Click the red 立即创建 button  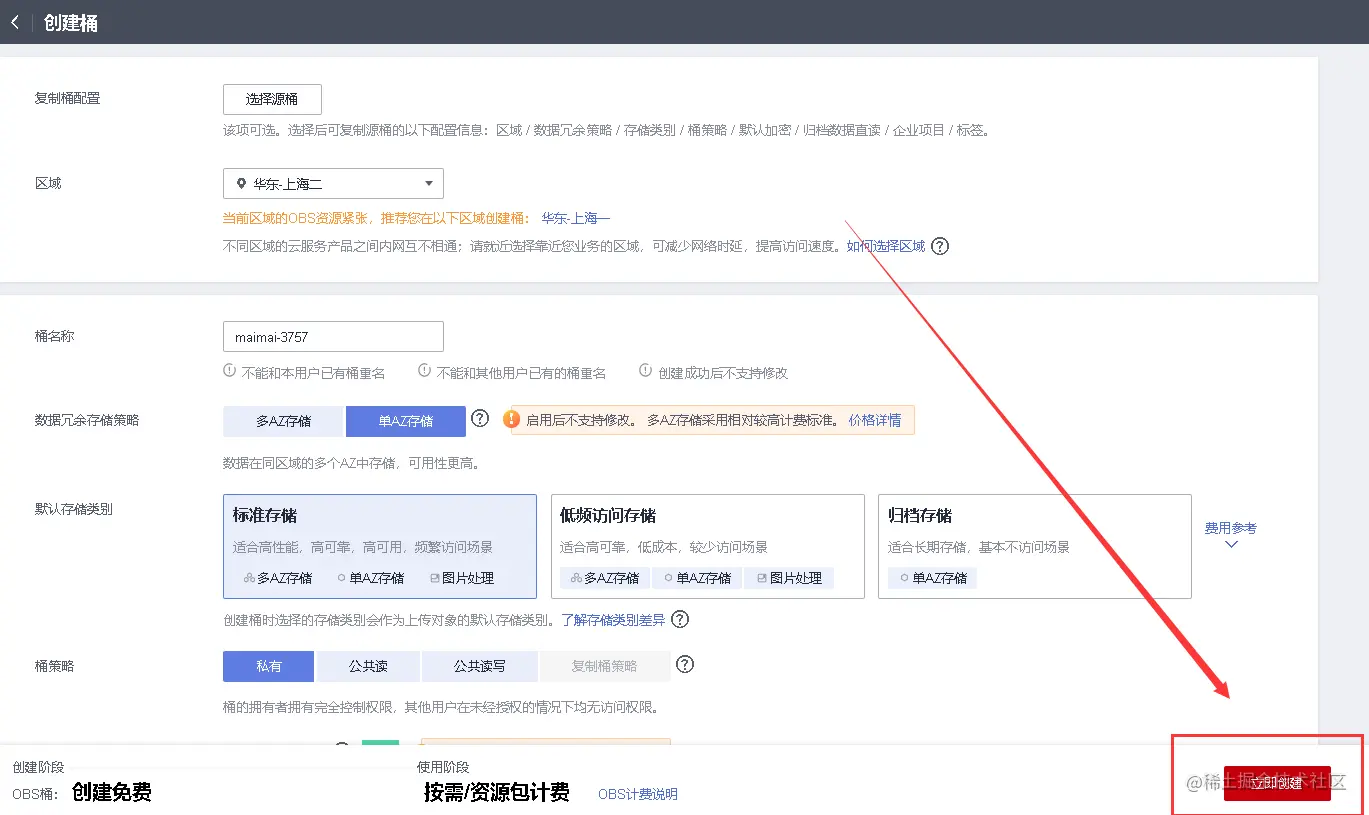click(1277, 783)
